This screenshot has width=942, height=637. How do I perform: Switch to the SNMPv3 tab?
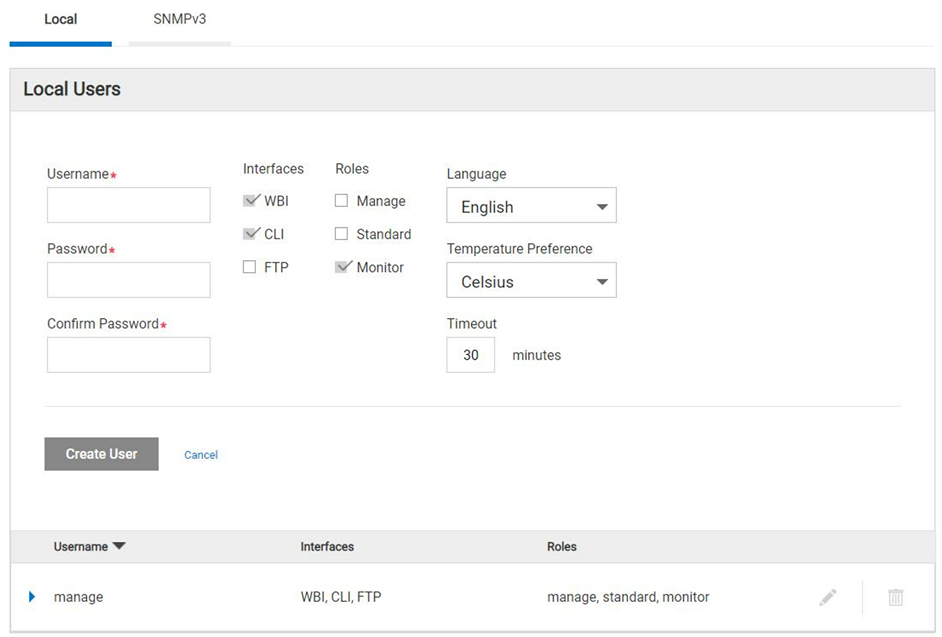coord(179,18)
